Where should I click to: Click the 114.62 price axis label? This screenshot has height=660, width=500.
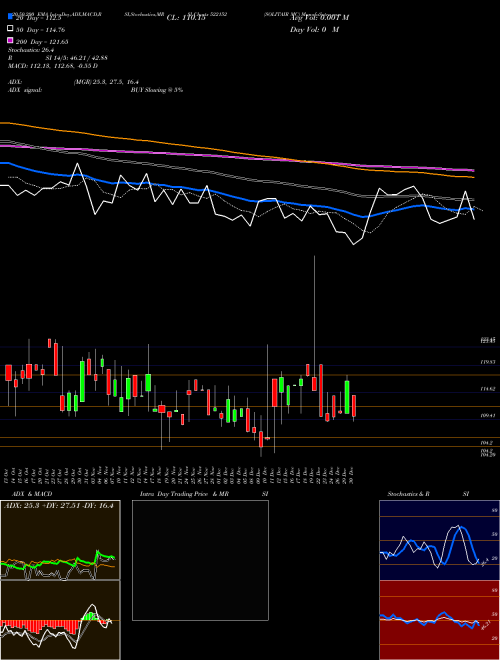(488, 389)
